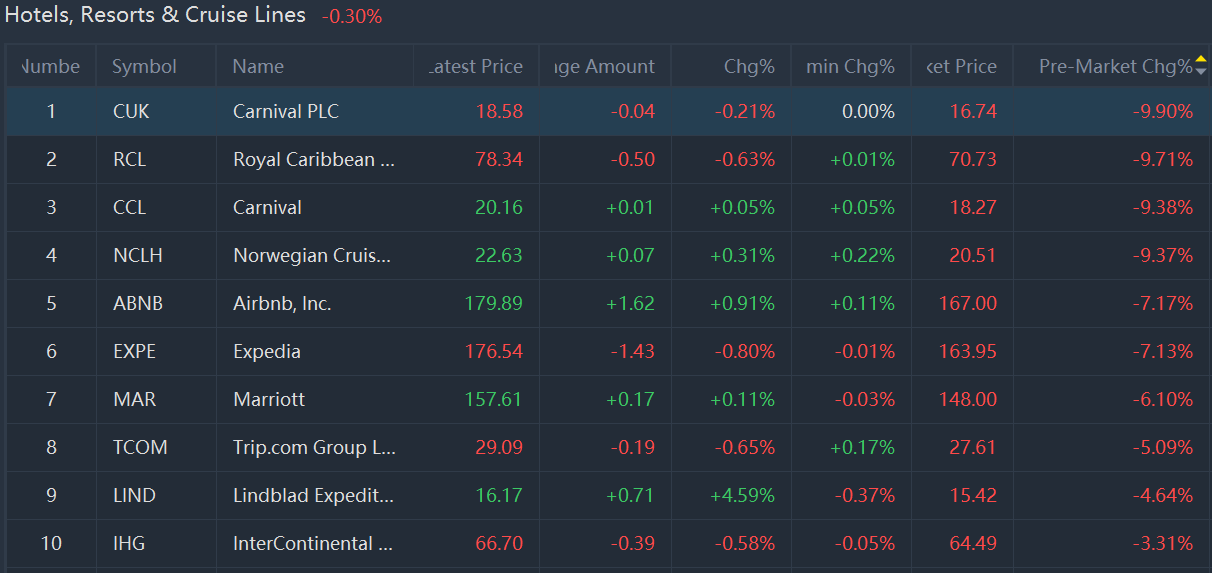Open the Carnival PLC name cell
The image size is (1212, 573).
click(286, 111)
